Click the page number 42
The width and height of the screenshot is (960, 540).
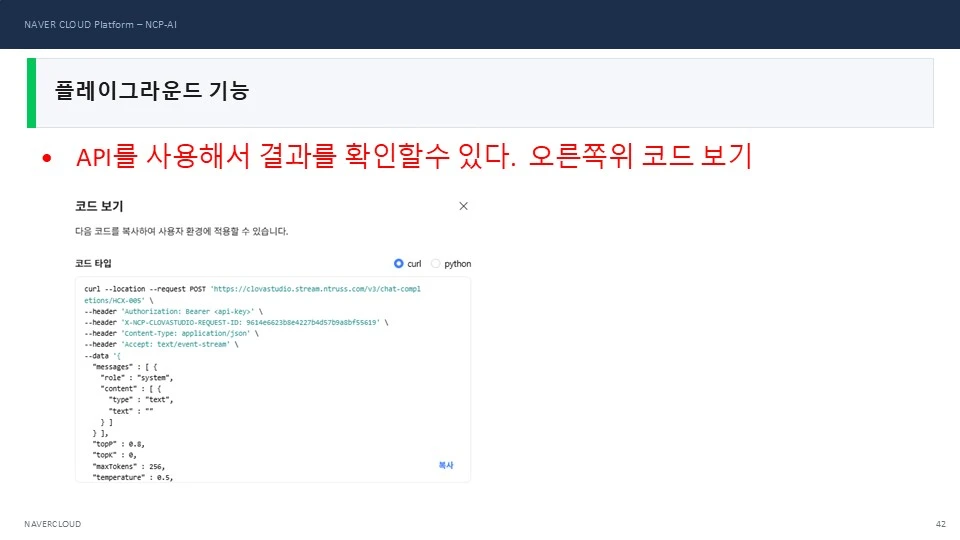point(941,524)
